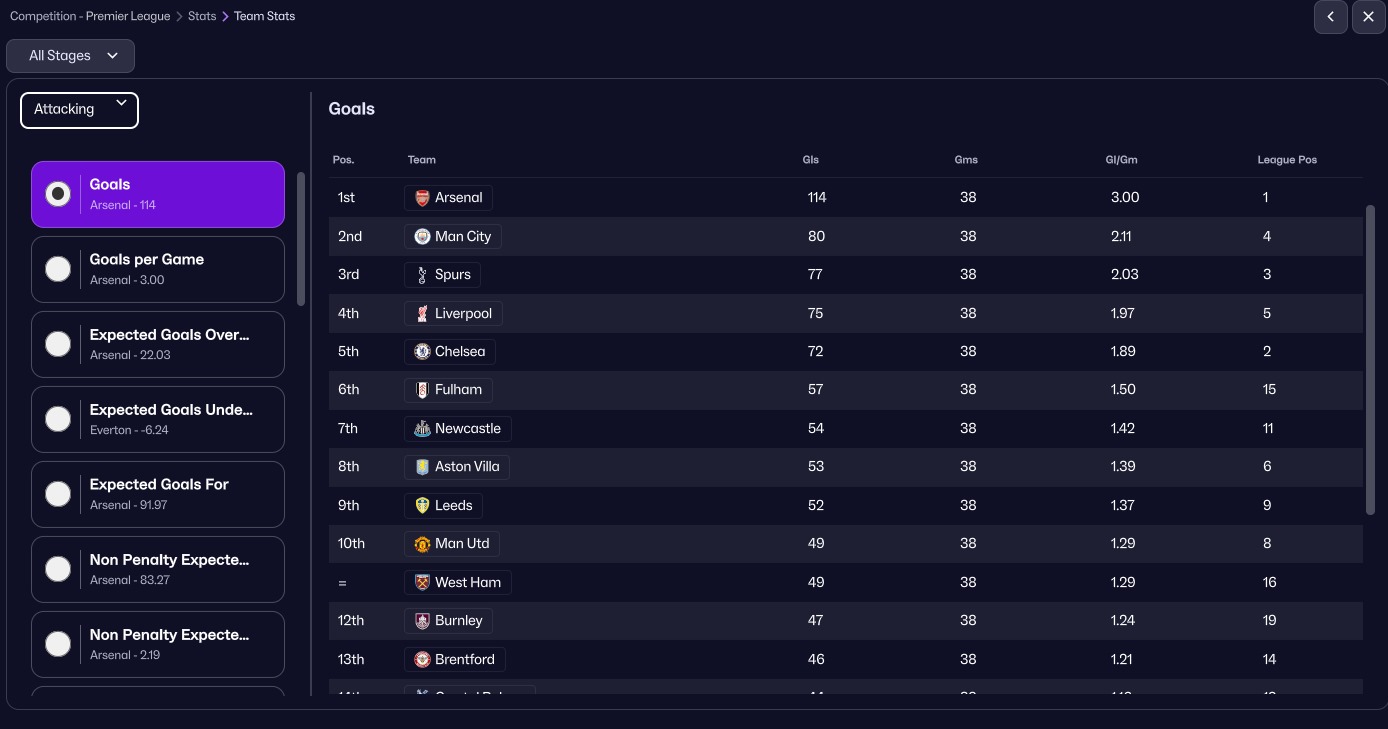Select the Expected Goals For radio option
Viewport: 1388px width, 729px height.
pos(58,494)
